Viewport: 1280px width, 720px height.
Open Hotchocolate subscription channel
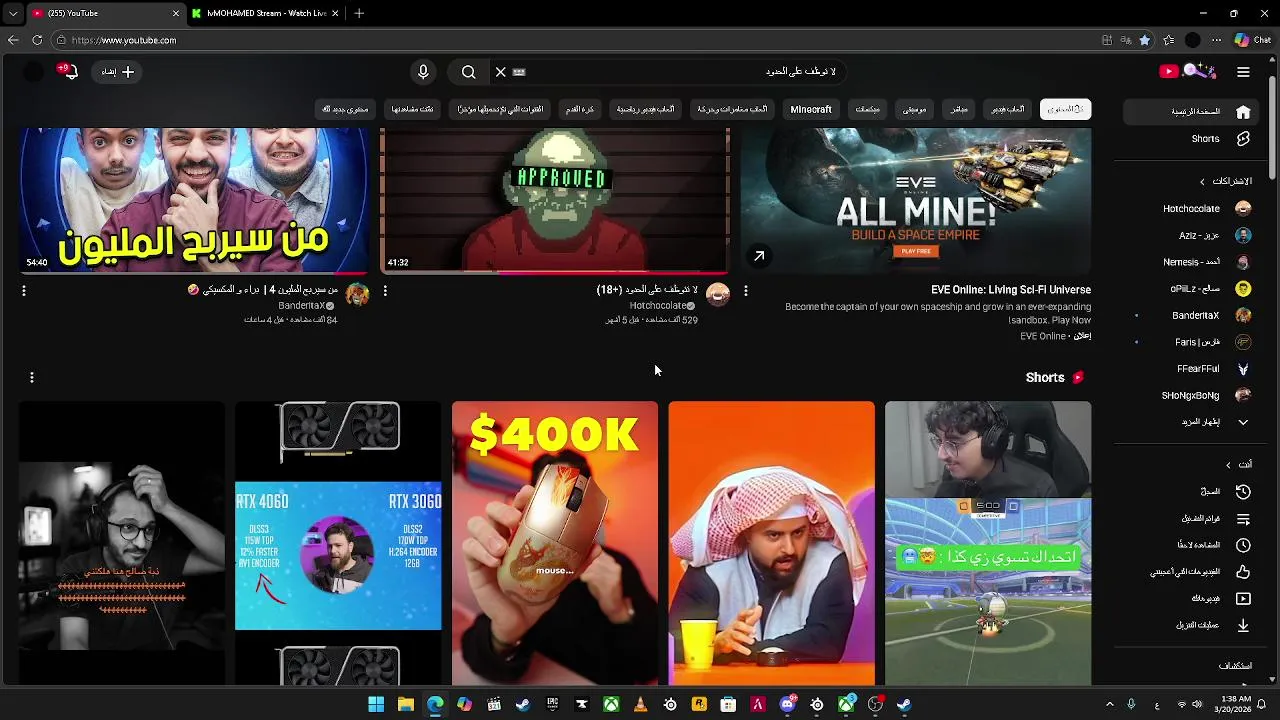pyautogui.click(x=1192, y=209)
